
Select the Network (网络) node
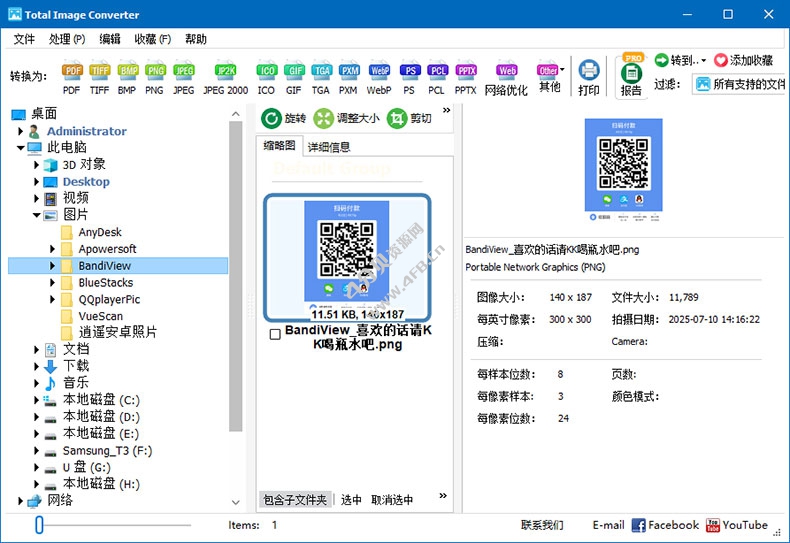click(60, 500)
